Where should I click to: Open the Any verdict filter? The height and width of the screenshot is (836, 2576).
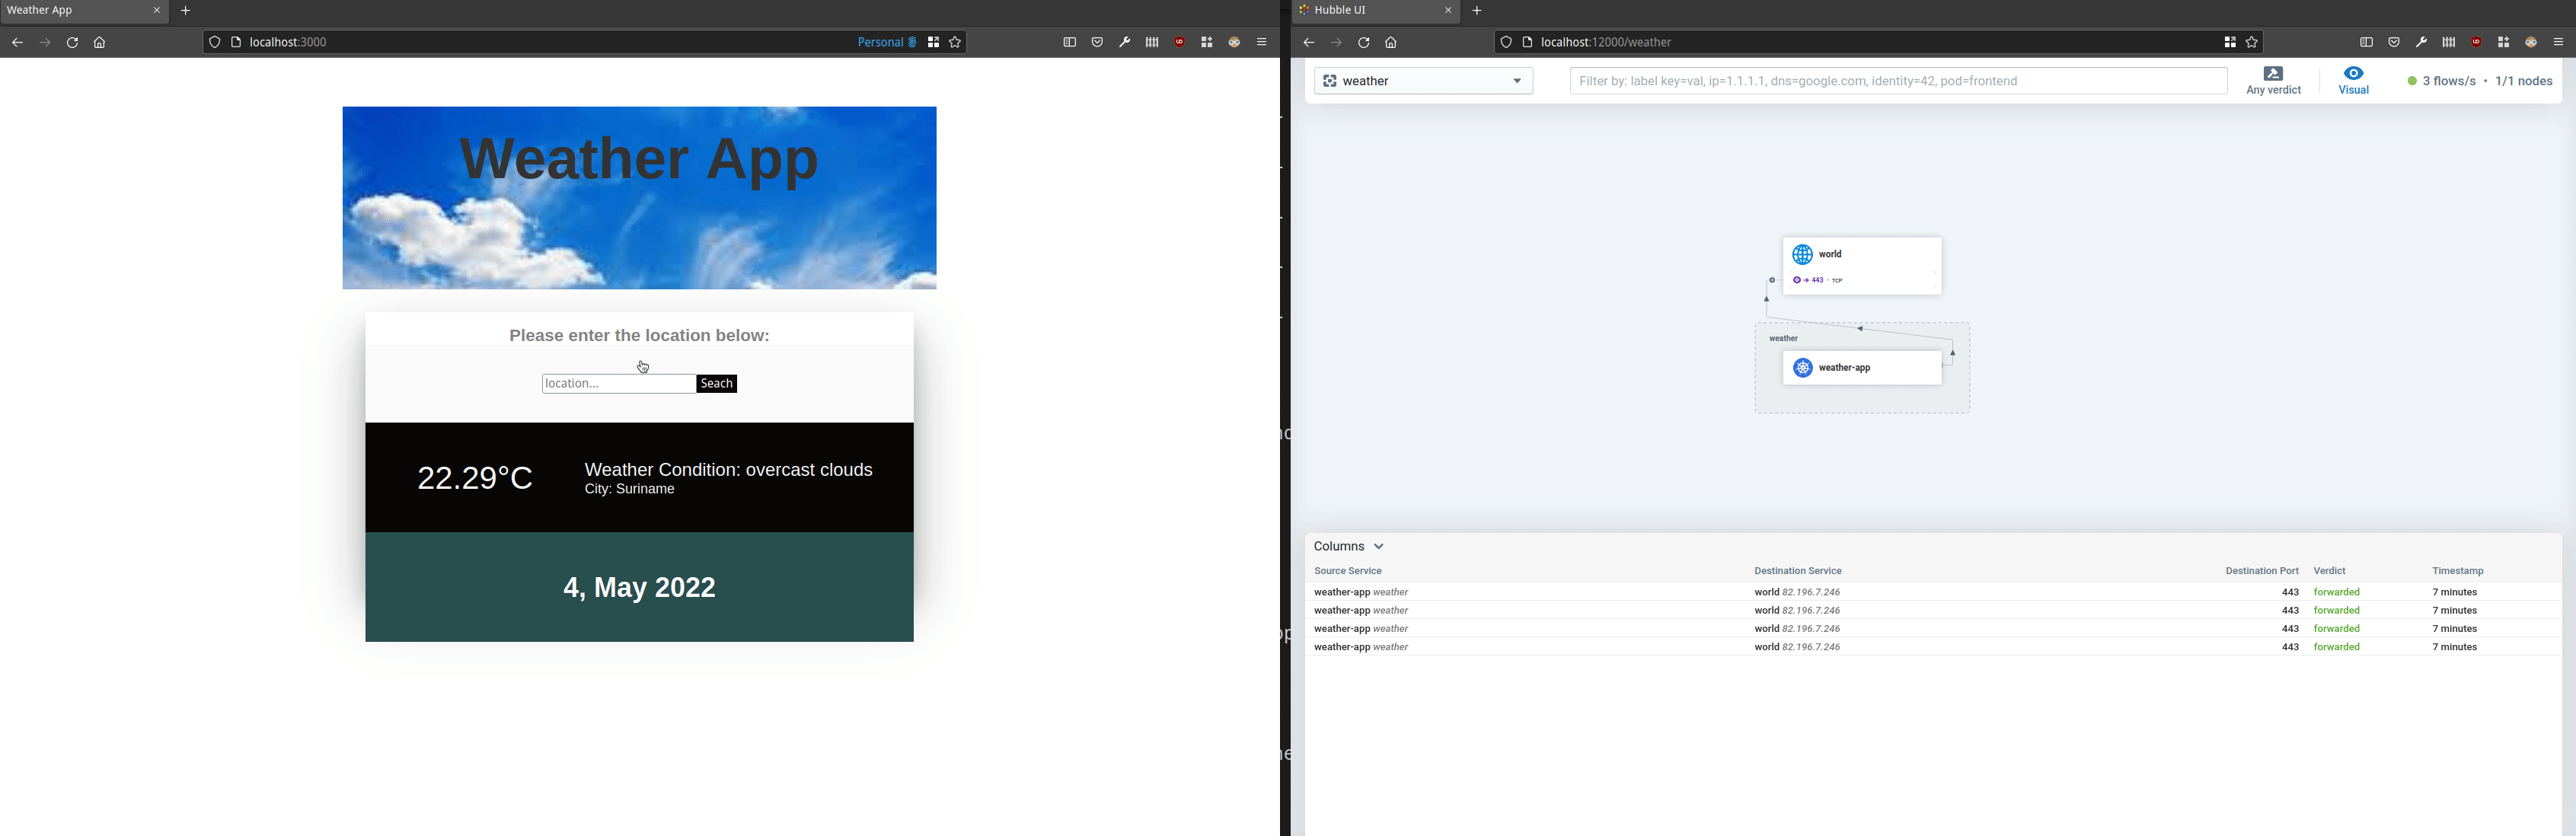tap(2273, 81)
